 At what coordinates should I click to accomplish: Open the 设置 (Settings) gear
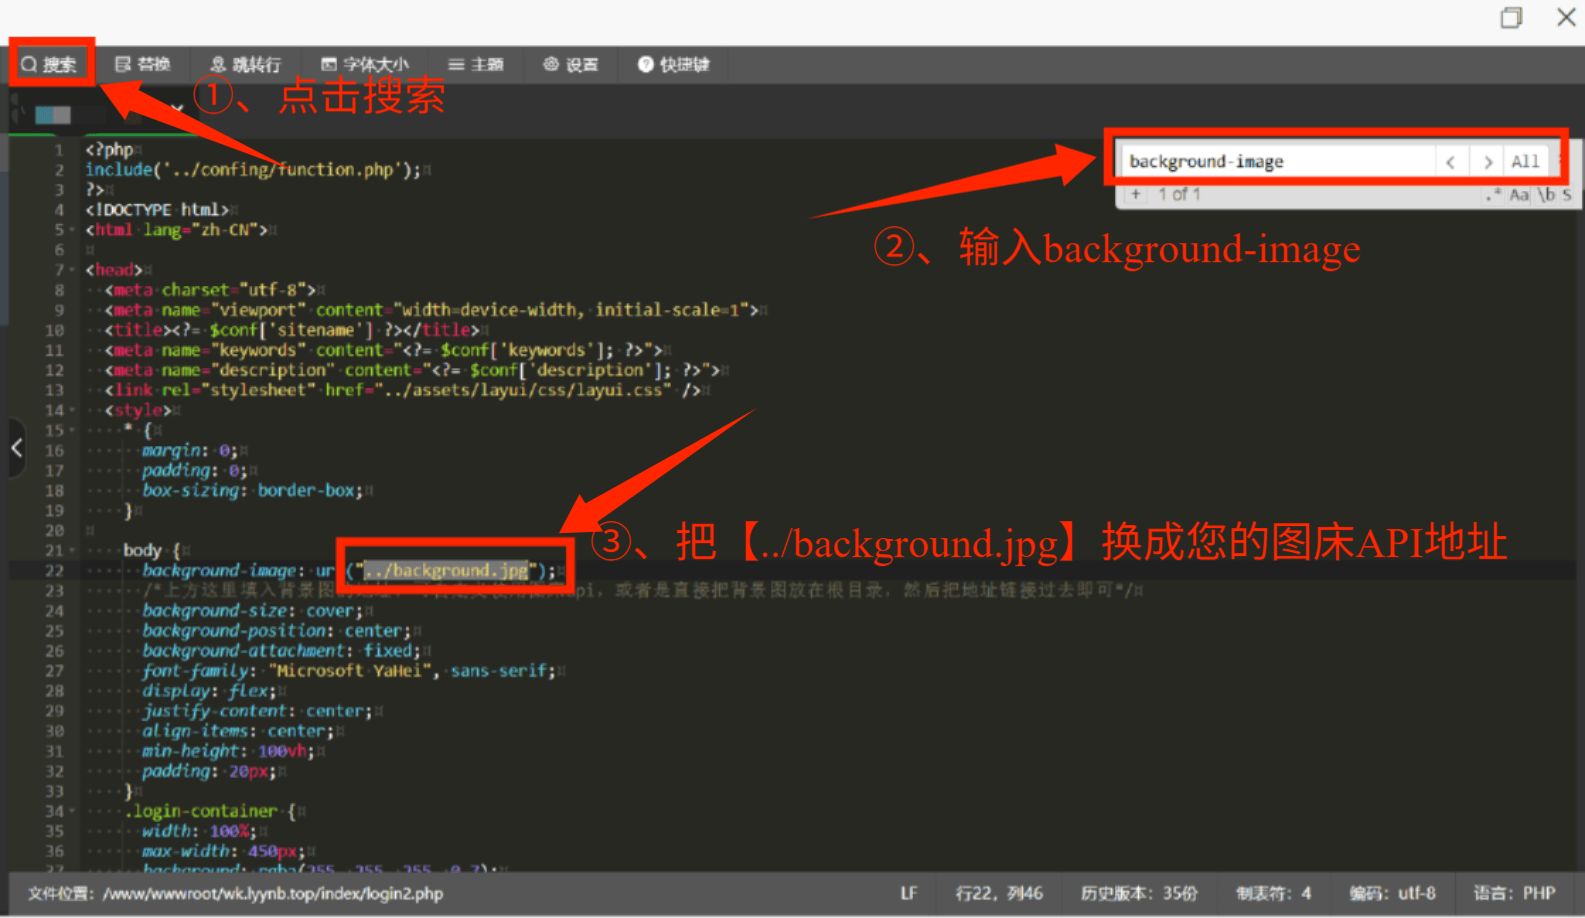(x=571, y=65)
